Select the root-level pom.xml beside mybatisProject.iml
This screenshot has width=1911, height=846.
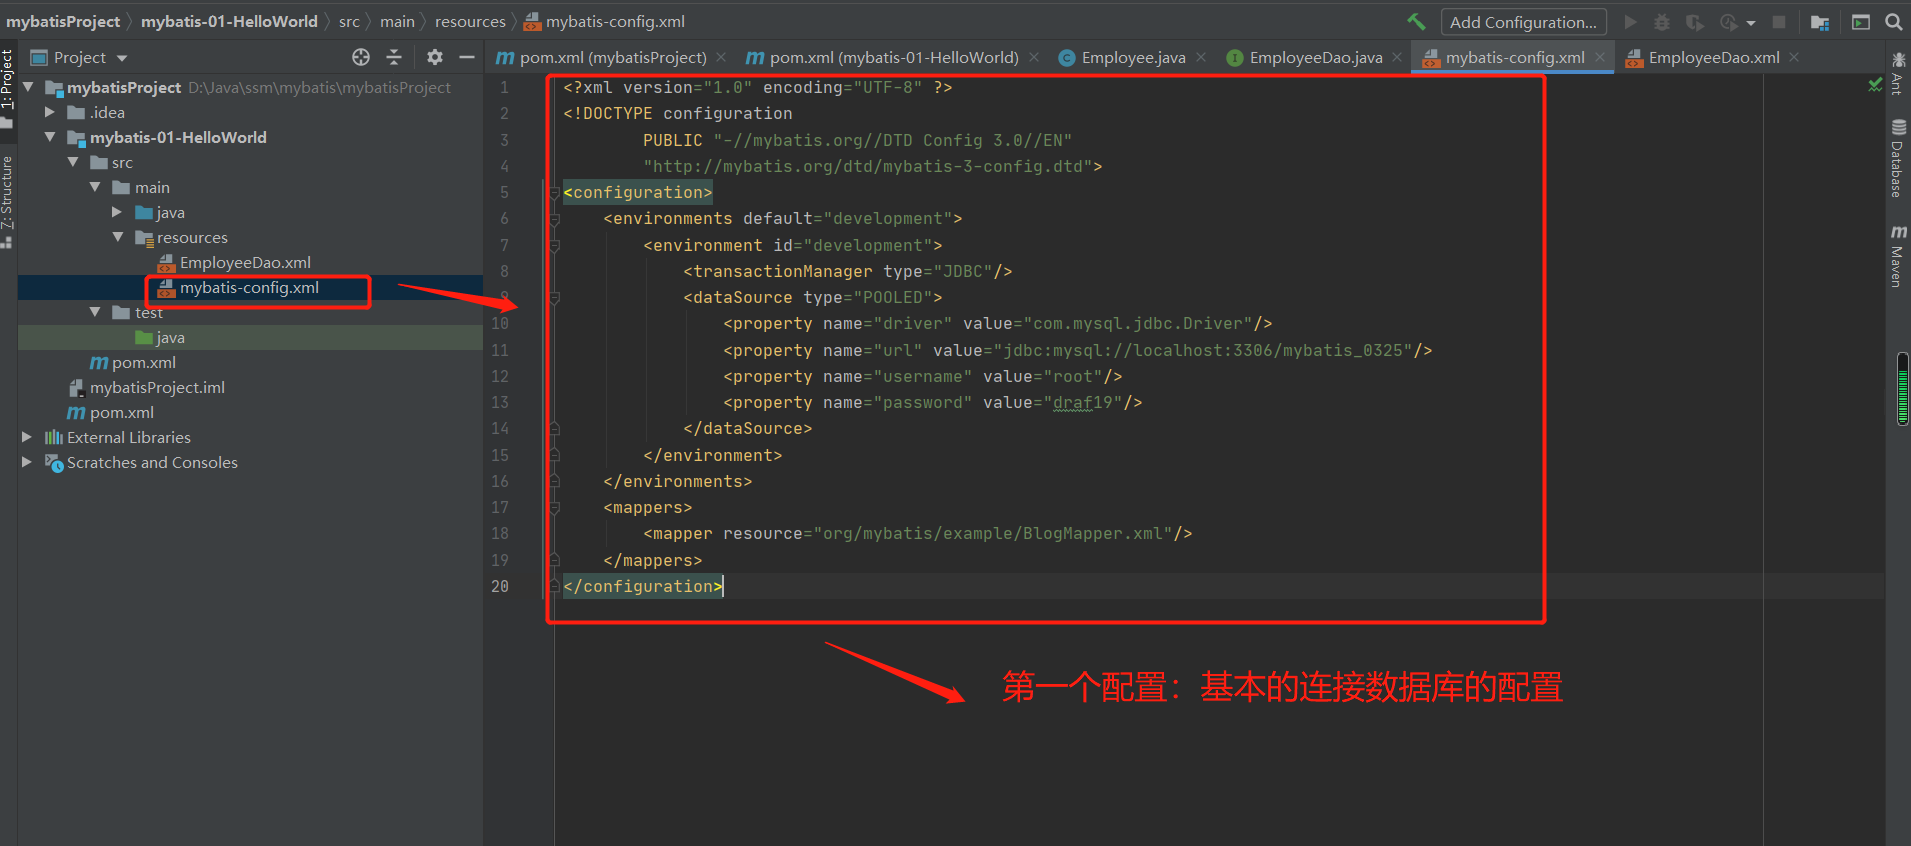121,412
